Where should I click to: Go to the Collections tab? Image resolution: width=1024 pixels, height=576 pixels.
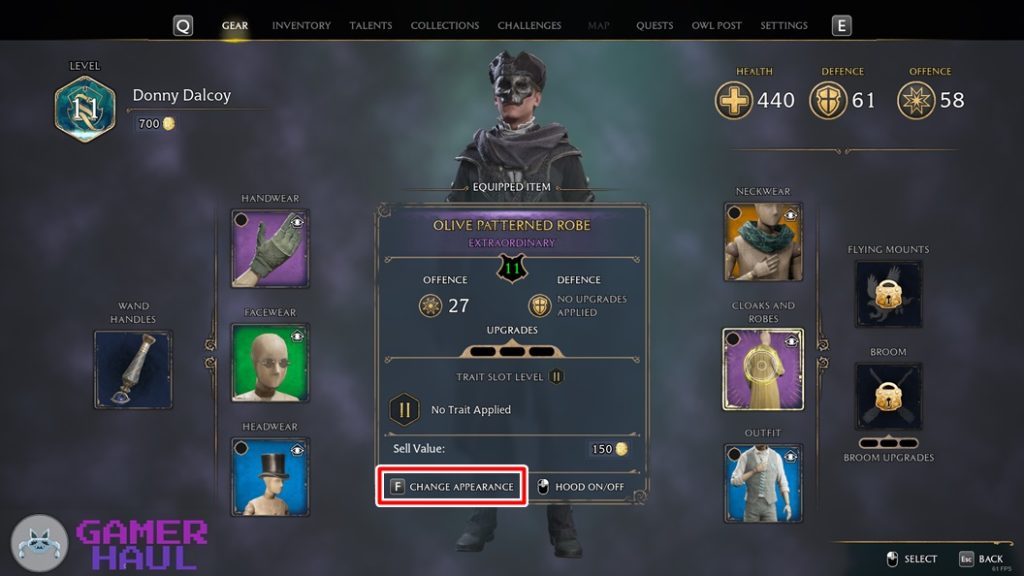pyautogui.click(x=445, y=25)
